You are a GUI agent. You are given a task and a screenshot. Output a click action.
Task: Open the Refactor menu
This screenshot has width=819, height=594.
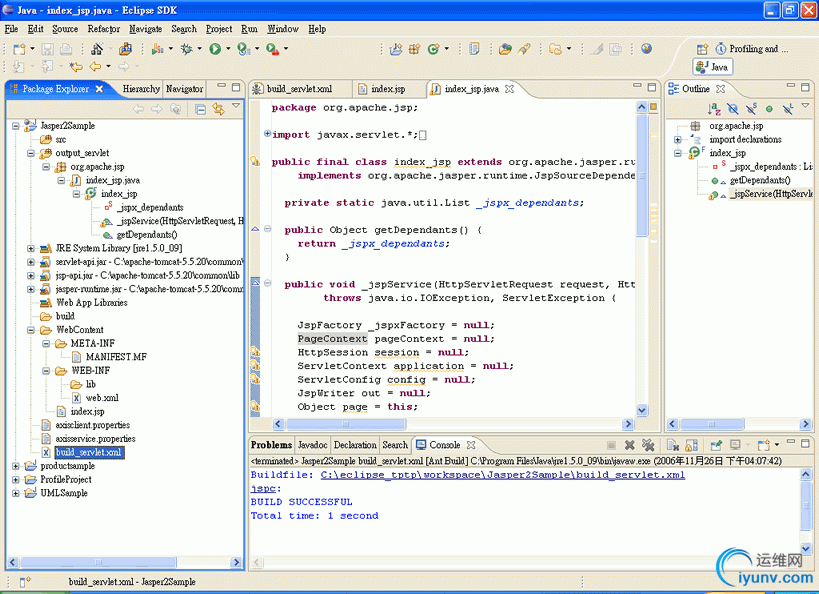(103, 29)
